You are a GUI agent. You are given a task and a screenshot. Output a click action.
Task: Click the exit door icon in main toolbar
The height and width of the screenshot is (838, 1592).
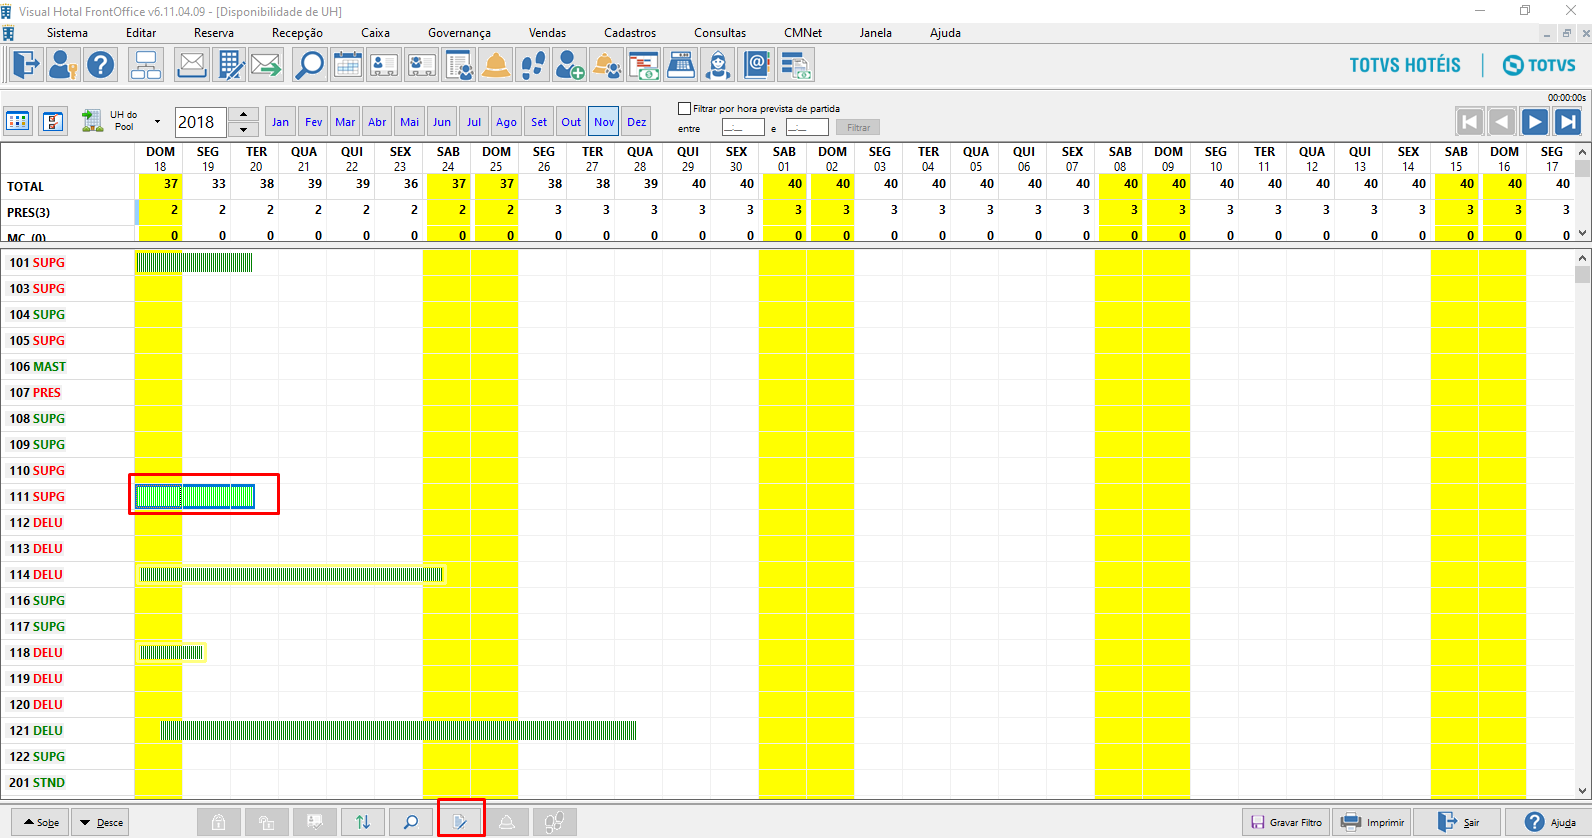(25, 65)
